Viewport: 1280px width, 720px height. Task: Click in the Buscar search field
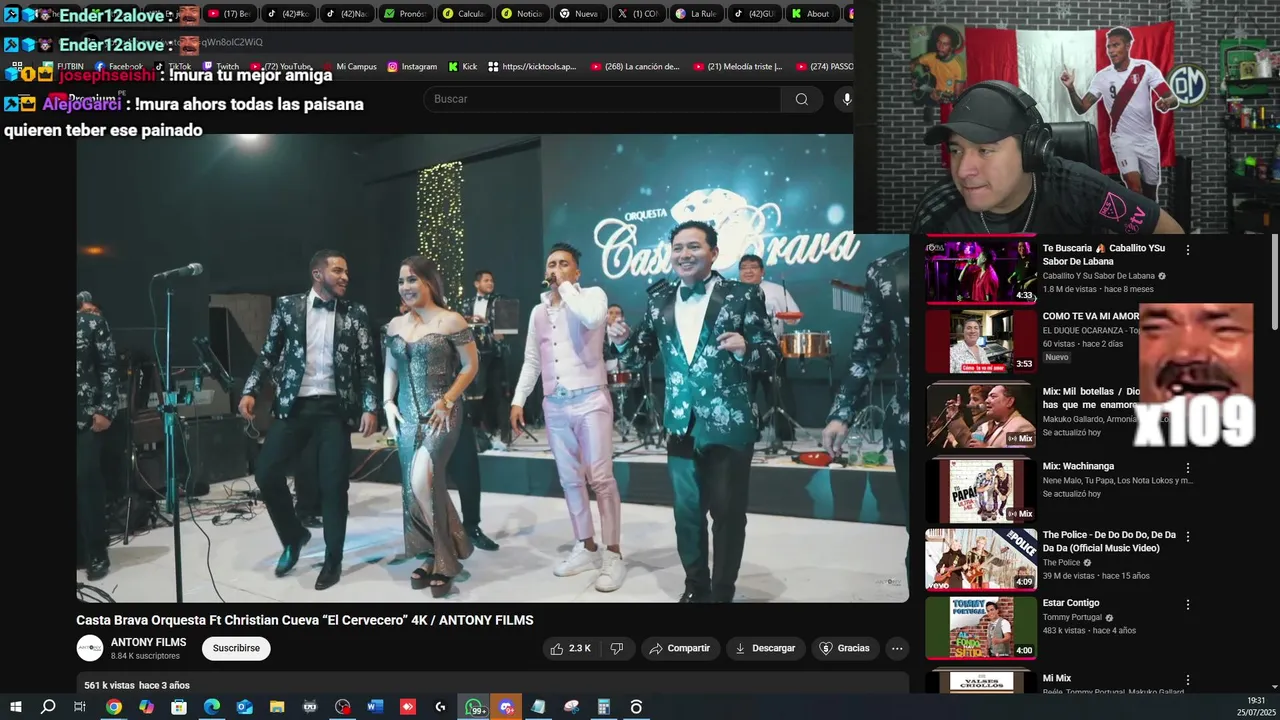tap(603, 99)
